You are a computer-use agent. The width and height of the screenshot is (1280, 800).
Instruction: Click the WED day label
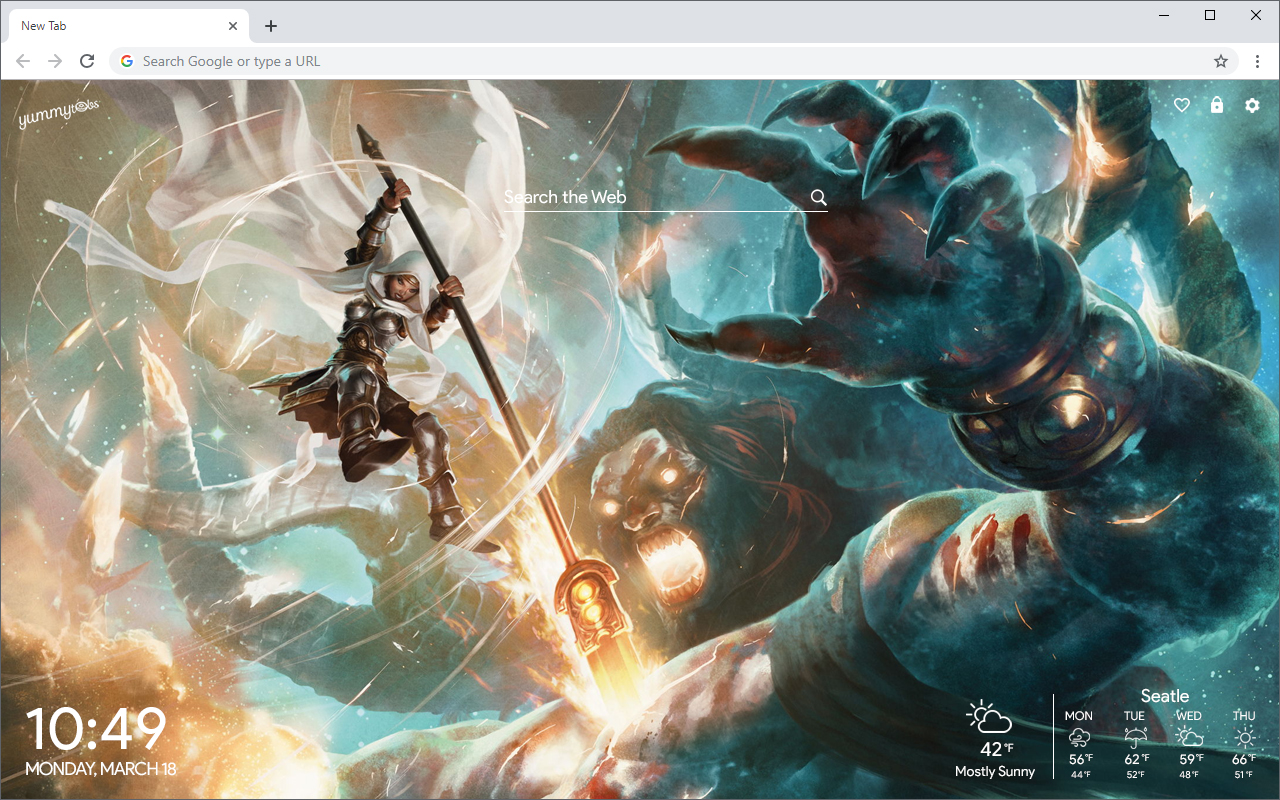point(1189,716)
